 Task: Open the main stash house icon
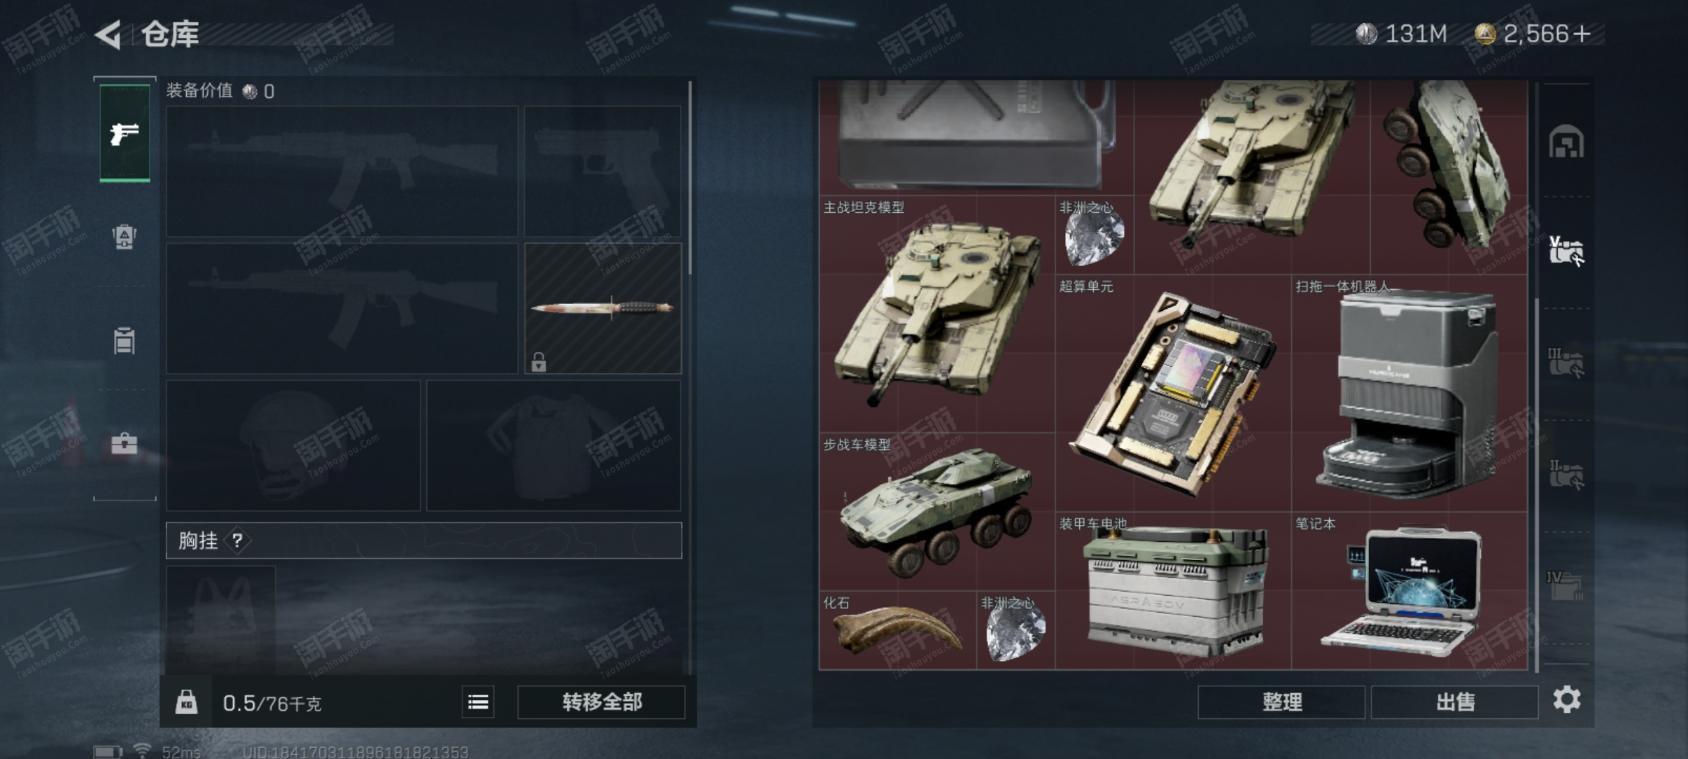[1566, 142]
